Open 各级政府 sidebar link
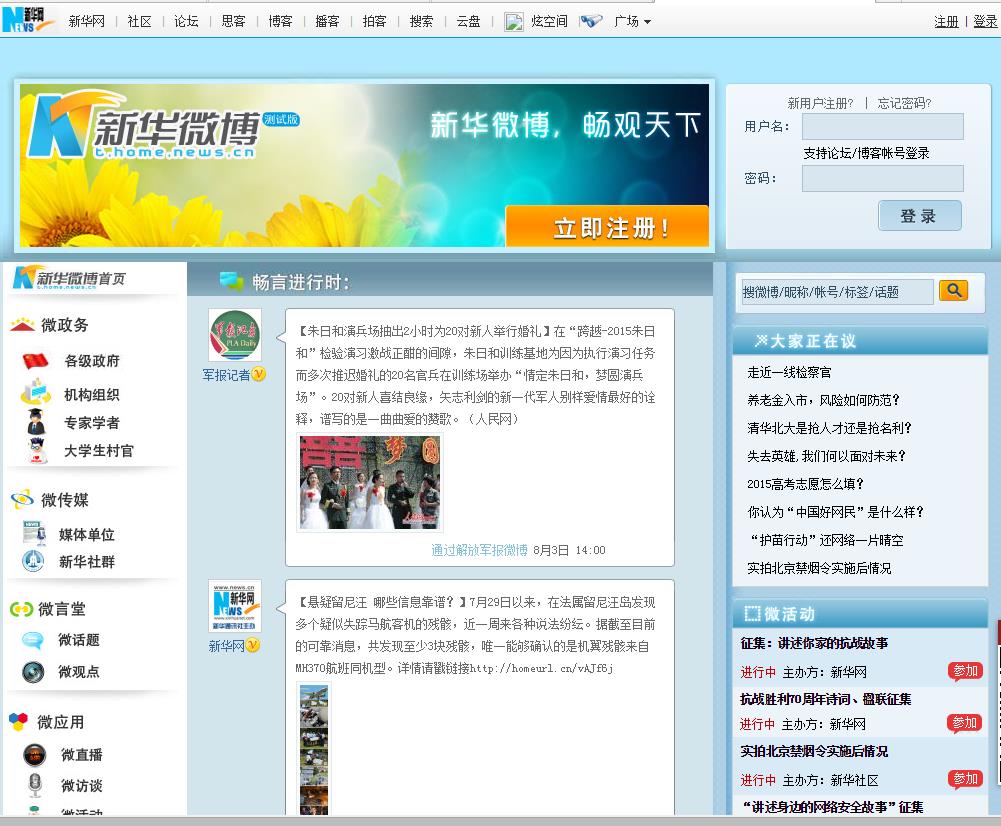 [92, 361]
